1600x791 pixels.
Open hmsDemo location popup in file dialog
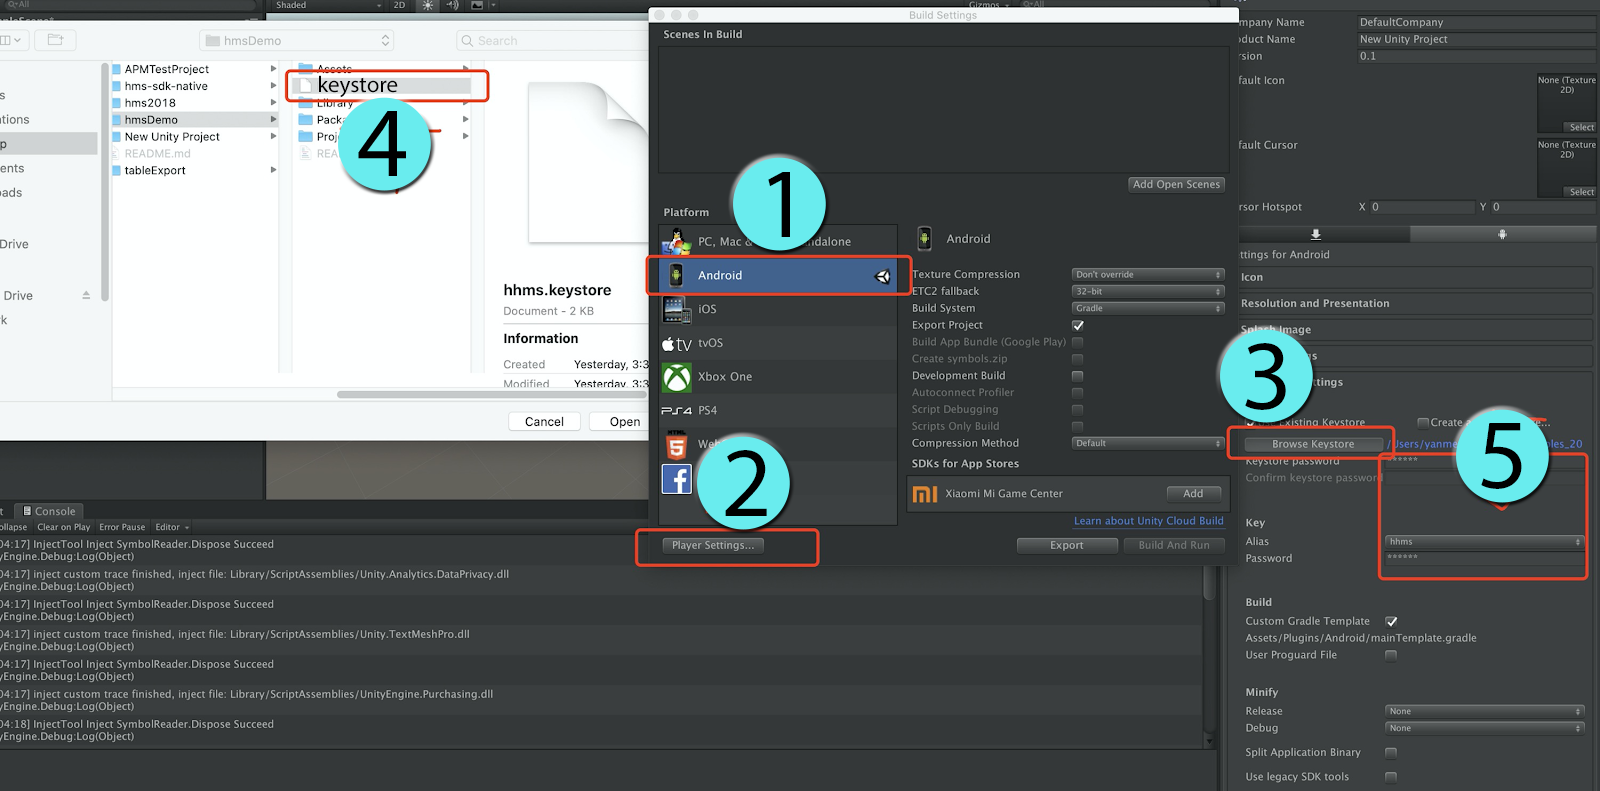pyautogui.click(x=297, y=40)
